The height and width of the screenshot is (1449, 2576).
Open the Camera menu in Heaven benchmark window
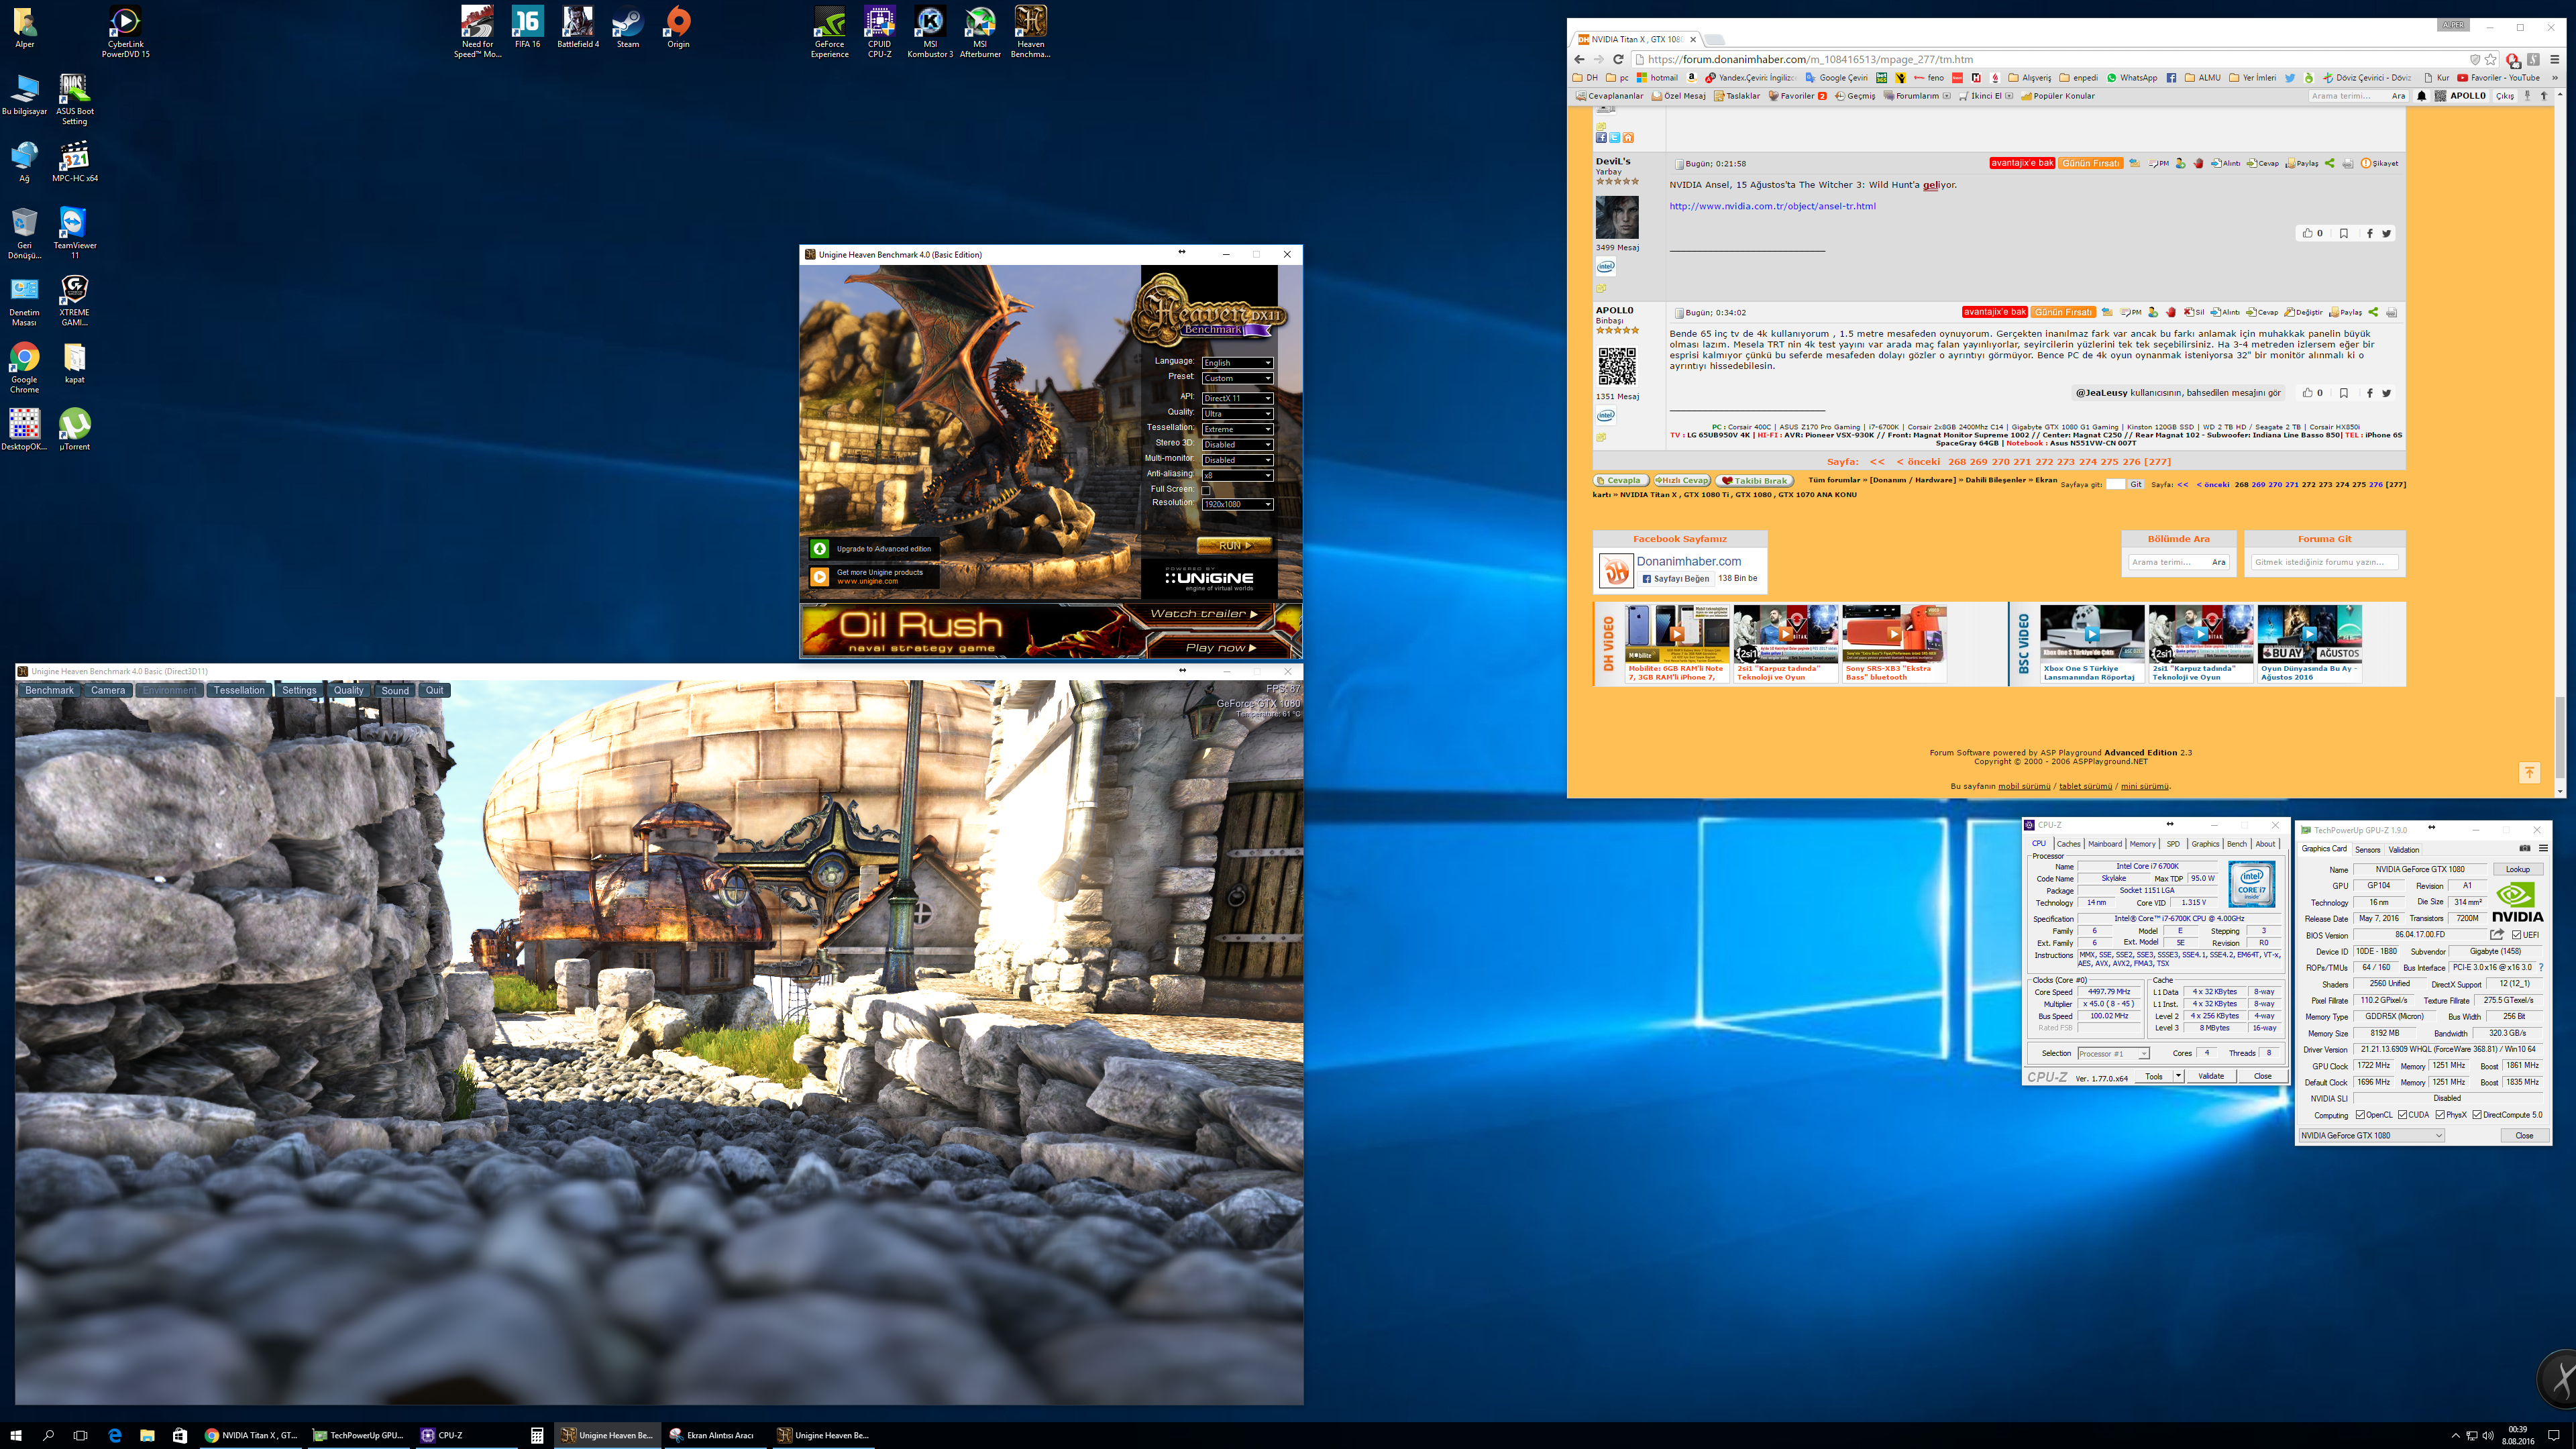pos(108,690)
